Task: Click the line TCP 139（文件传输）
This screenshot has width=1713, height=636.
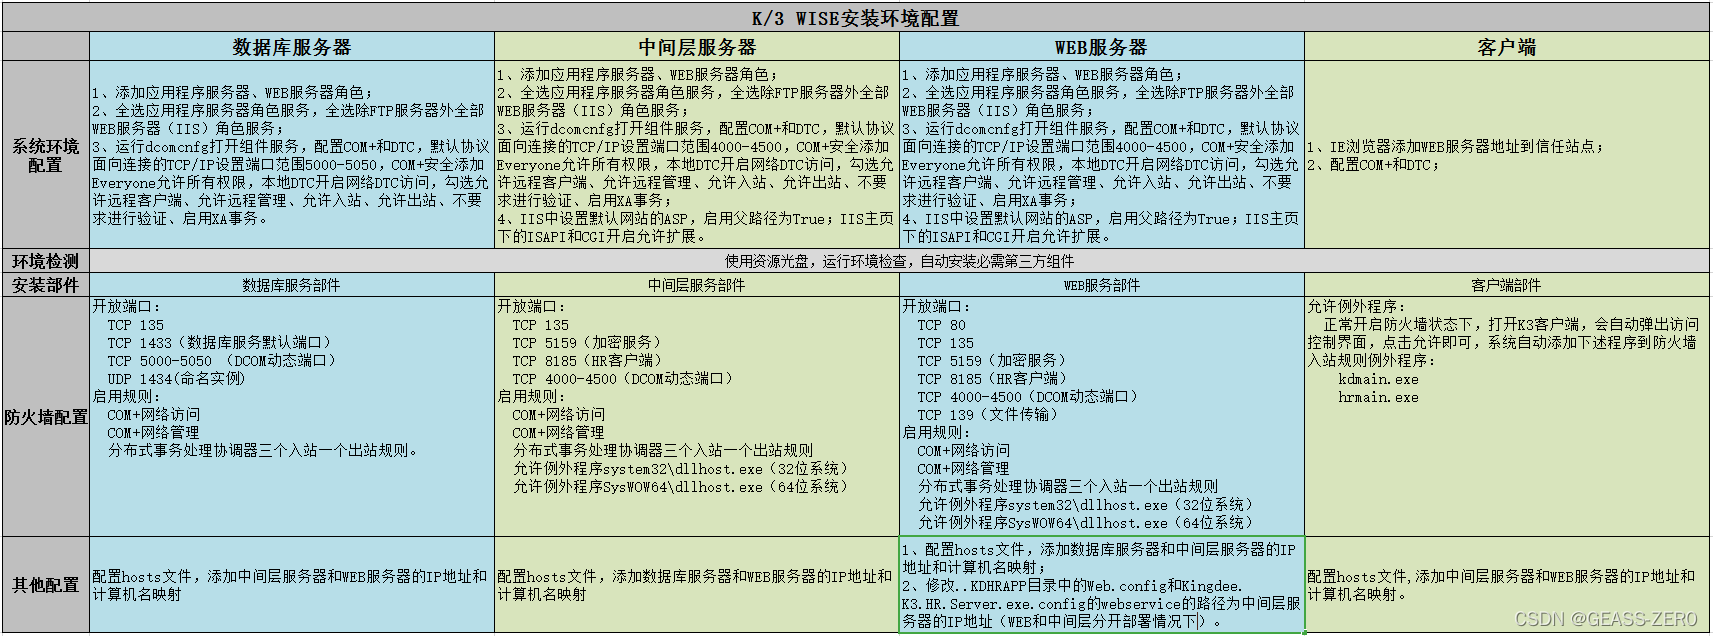Action: tap(988, 415)
